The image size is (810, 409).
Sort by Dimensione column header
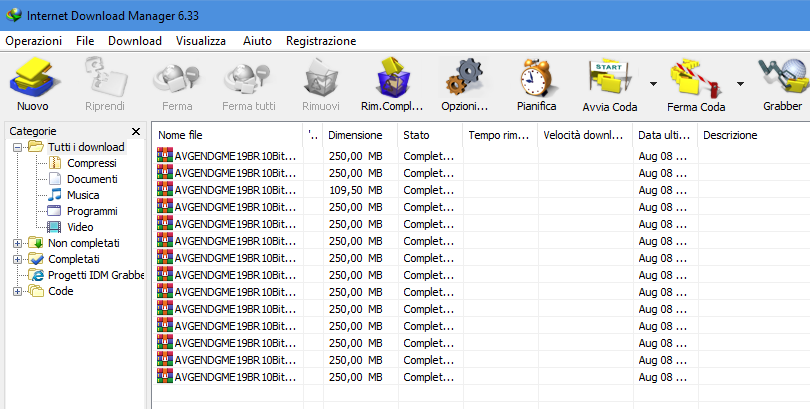360,135
